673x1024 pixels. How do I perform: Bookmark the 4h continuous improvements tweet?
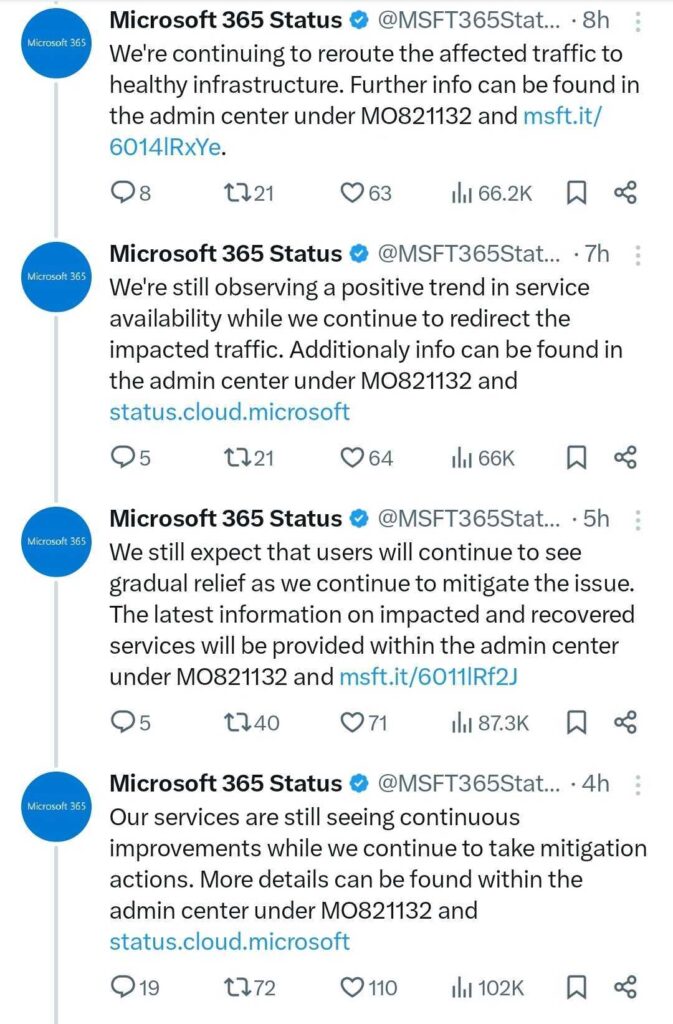point(576,987)
